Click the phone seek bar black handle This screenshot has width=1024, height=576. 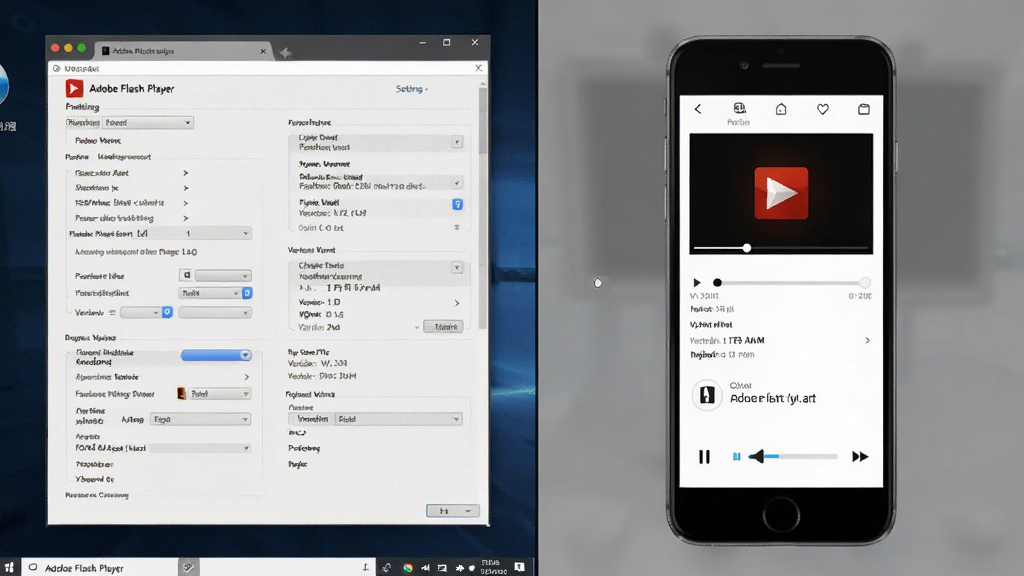(717, 283)
